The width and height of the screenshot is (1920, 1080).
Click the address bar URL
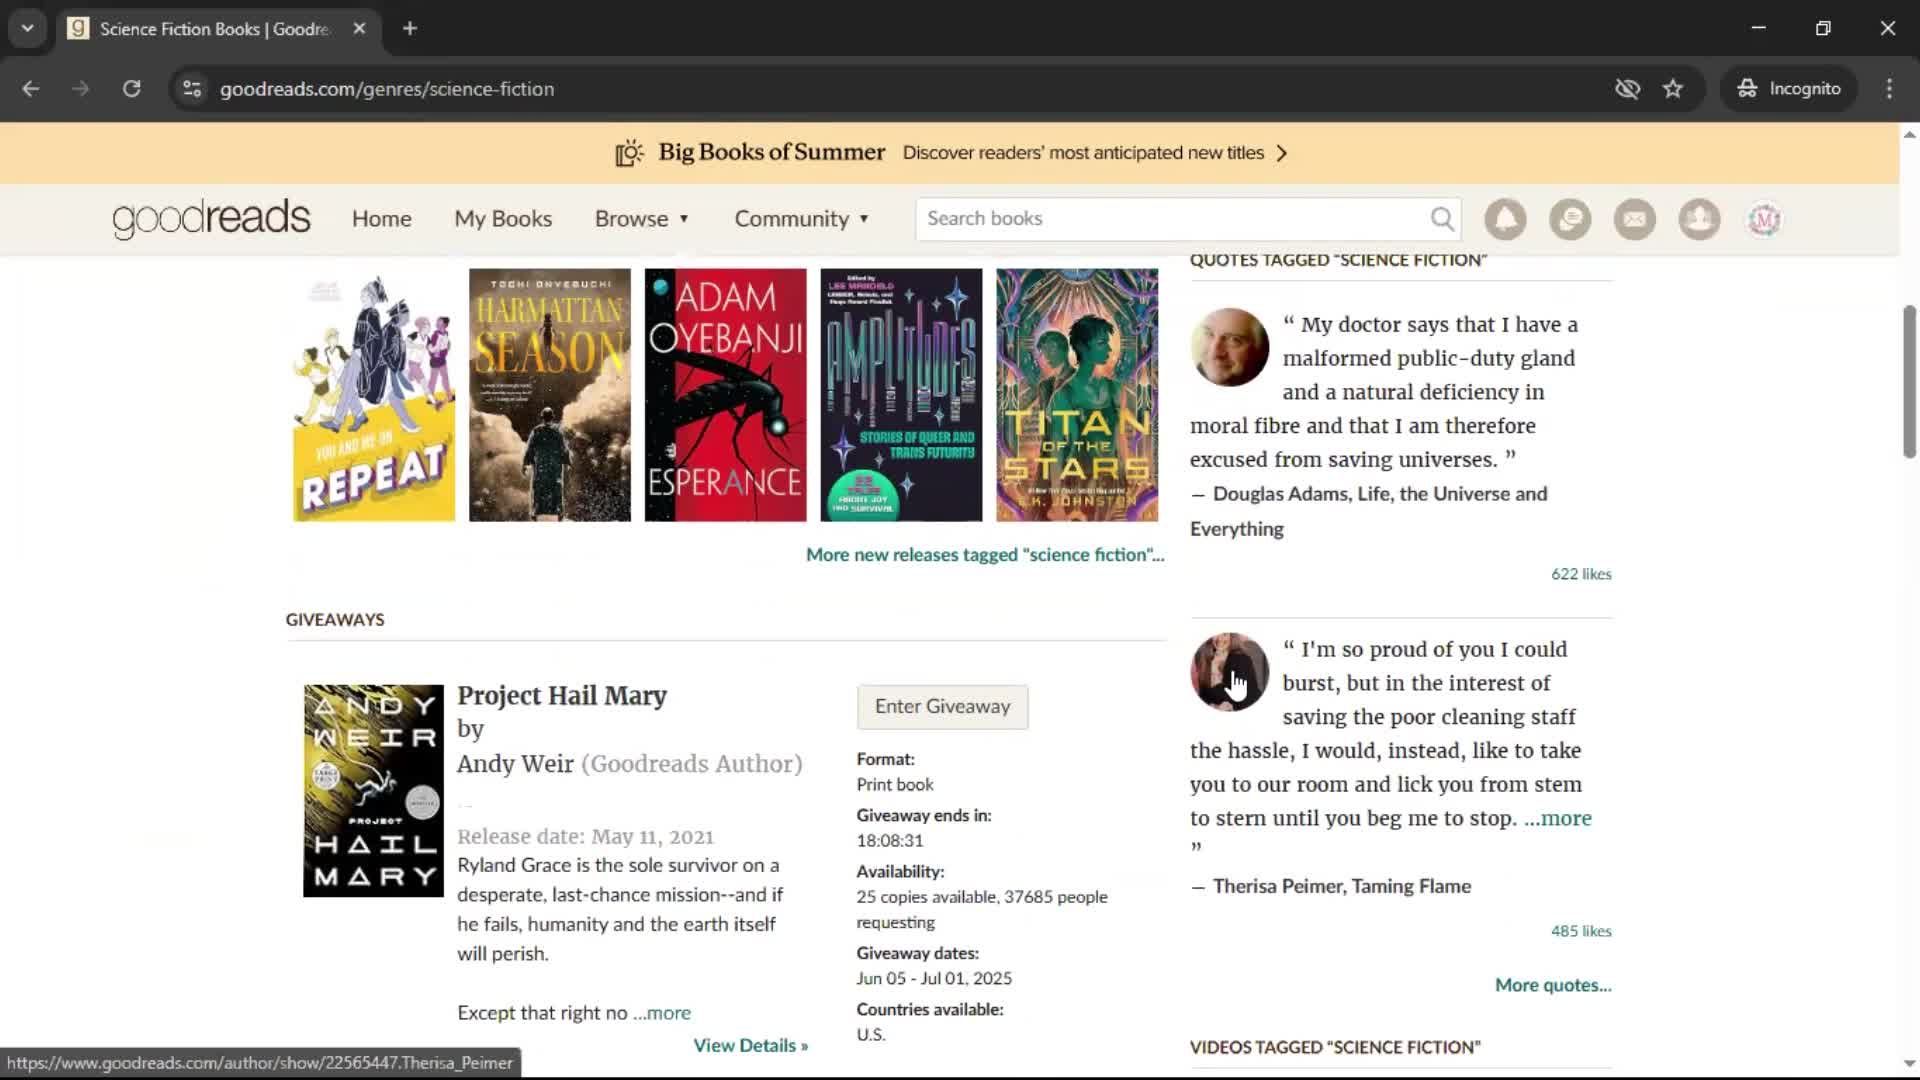coord(387,89)
